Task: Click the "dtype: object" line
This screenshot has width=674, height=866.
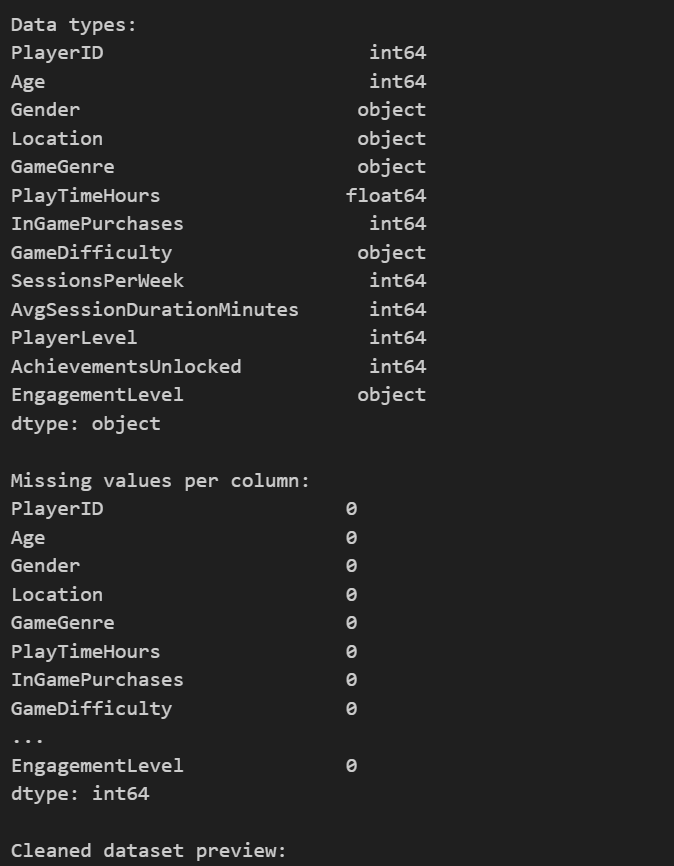Action: pyautogui.click(x=85, y=424)
